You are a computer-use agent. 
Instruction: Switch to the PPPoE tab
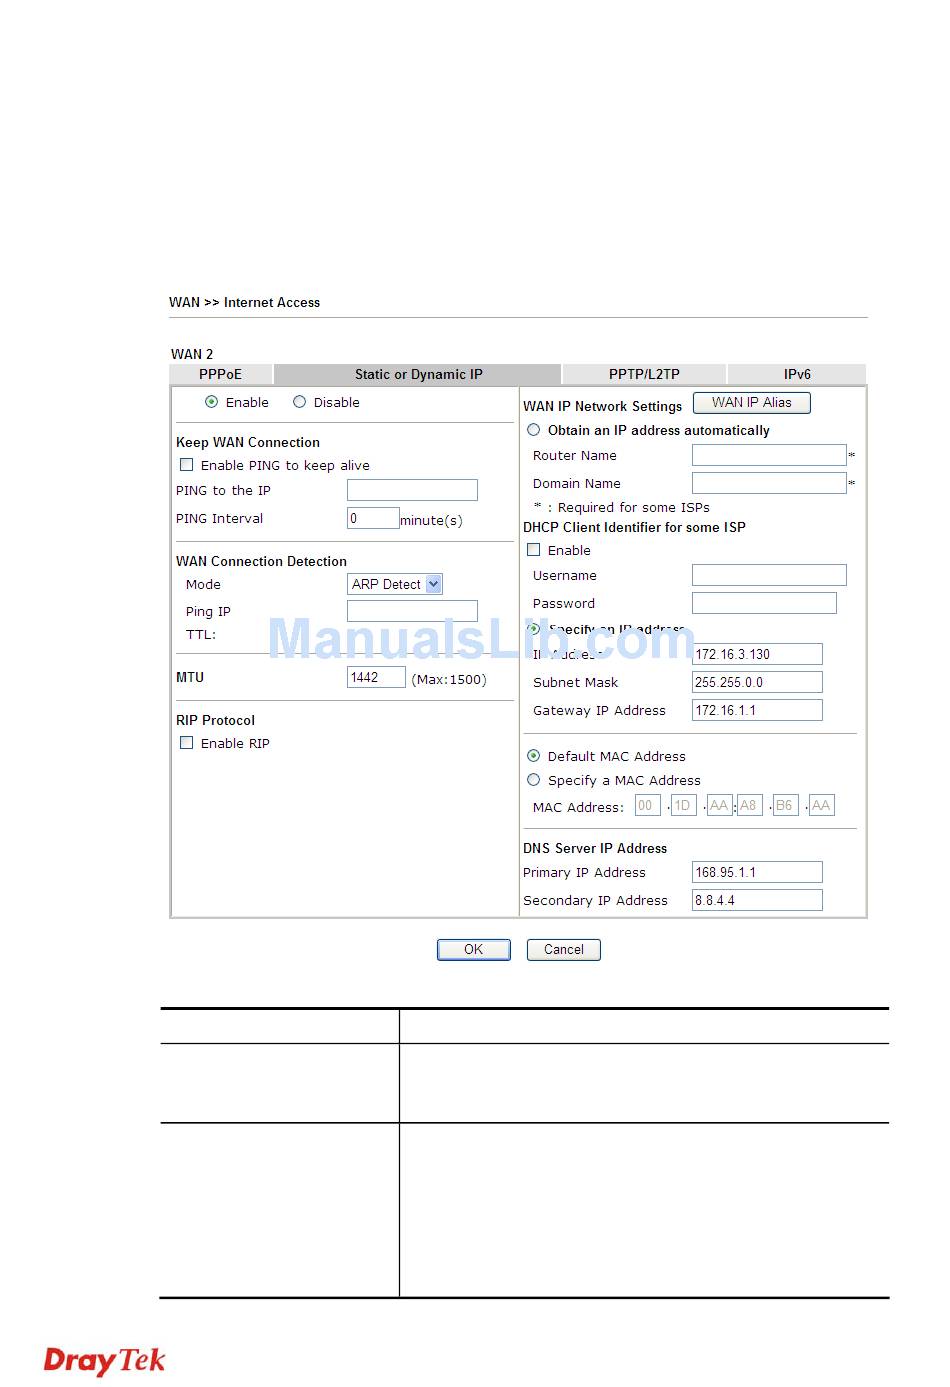220,374
